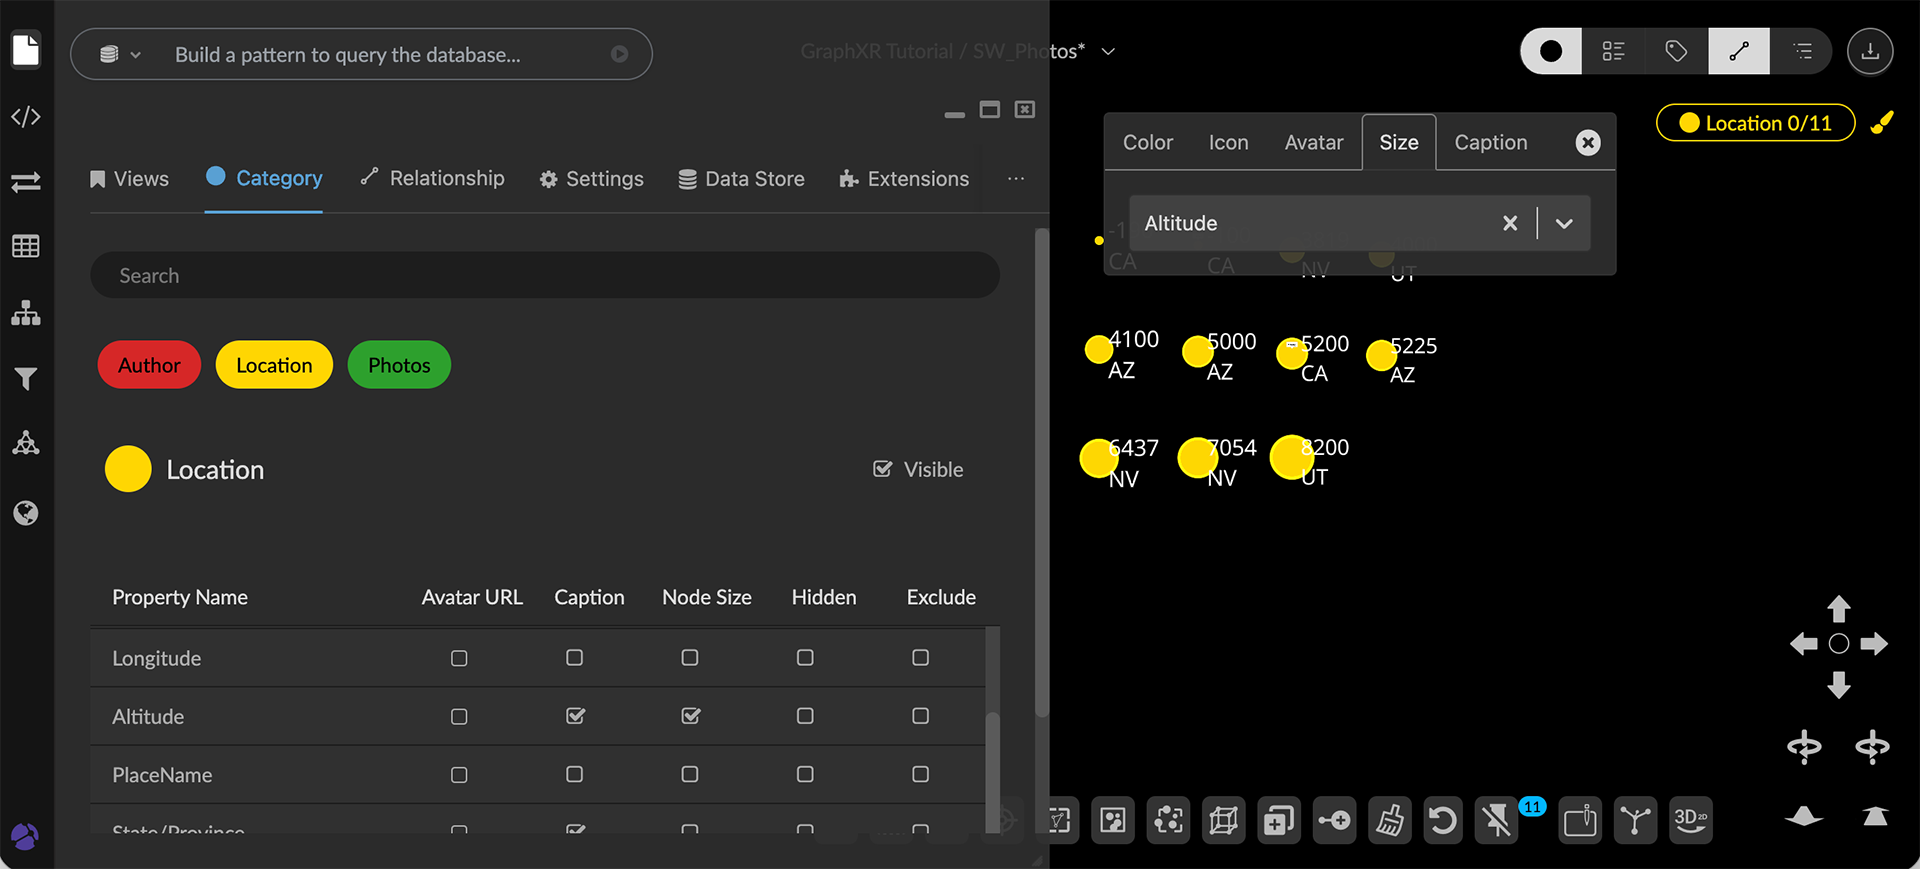Expand the SW_Photos project name dropdown
This screenshot has width=1920, height=869.
point(1108,51)
